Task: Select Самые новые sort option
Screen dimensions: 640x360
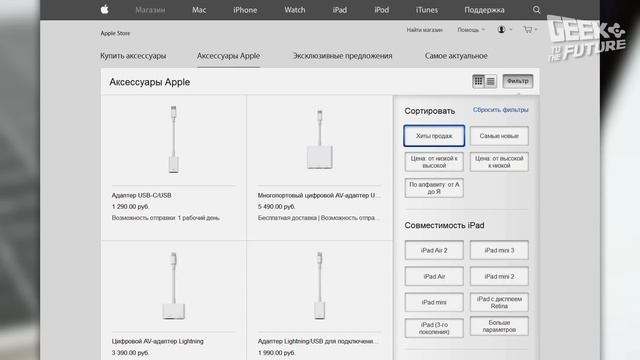Action: click(499, 136)
